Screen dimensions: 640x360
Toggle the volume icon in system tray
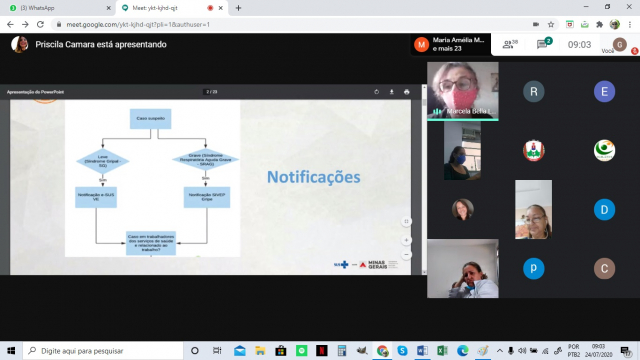point(522,351)
